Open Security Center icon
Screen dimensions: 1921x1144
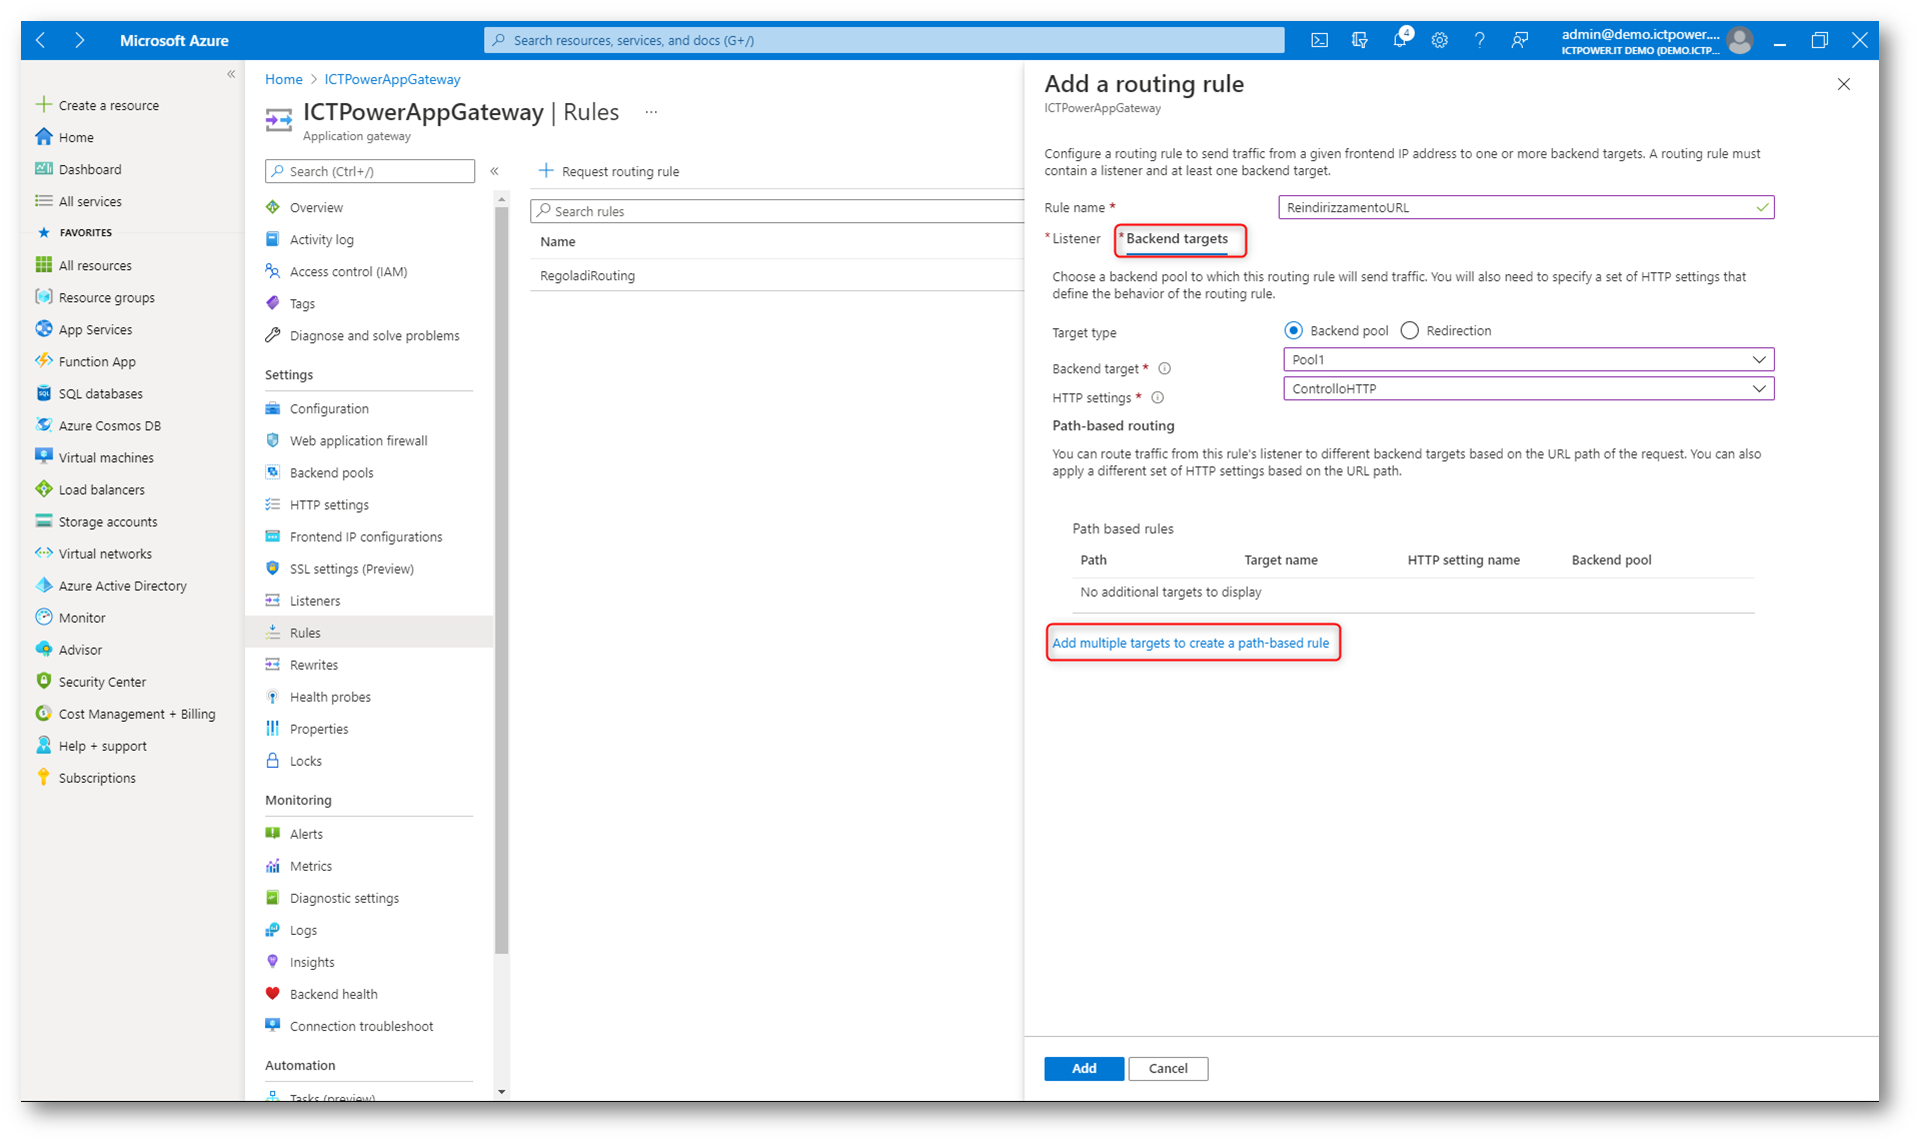point(43,681)
